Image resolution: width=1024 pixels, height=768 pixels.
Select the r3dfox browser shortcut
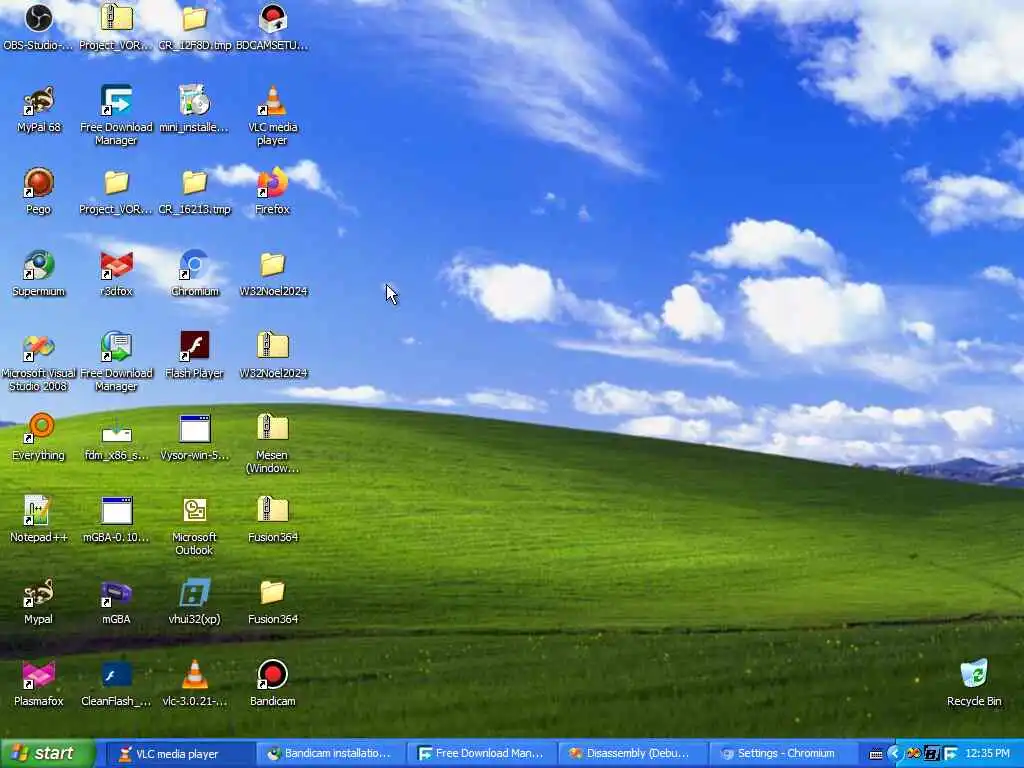tap(116, 273)
